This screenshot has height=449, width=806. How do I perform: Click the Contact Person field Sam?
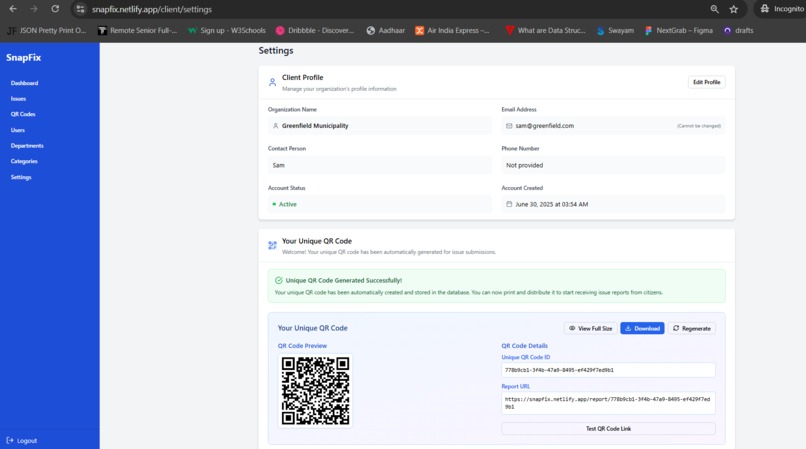[x=380, y=165]
